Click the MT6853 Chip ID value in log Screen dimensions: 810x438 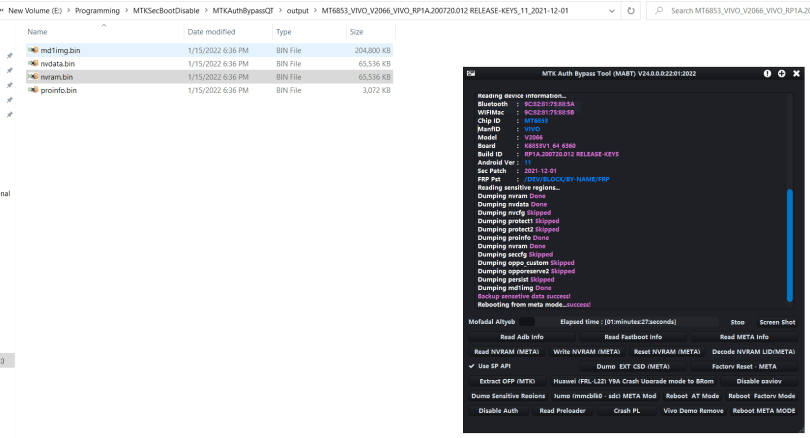pos(536,121)
